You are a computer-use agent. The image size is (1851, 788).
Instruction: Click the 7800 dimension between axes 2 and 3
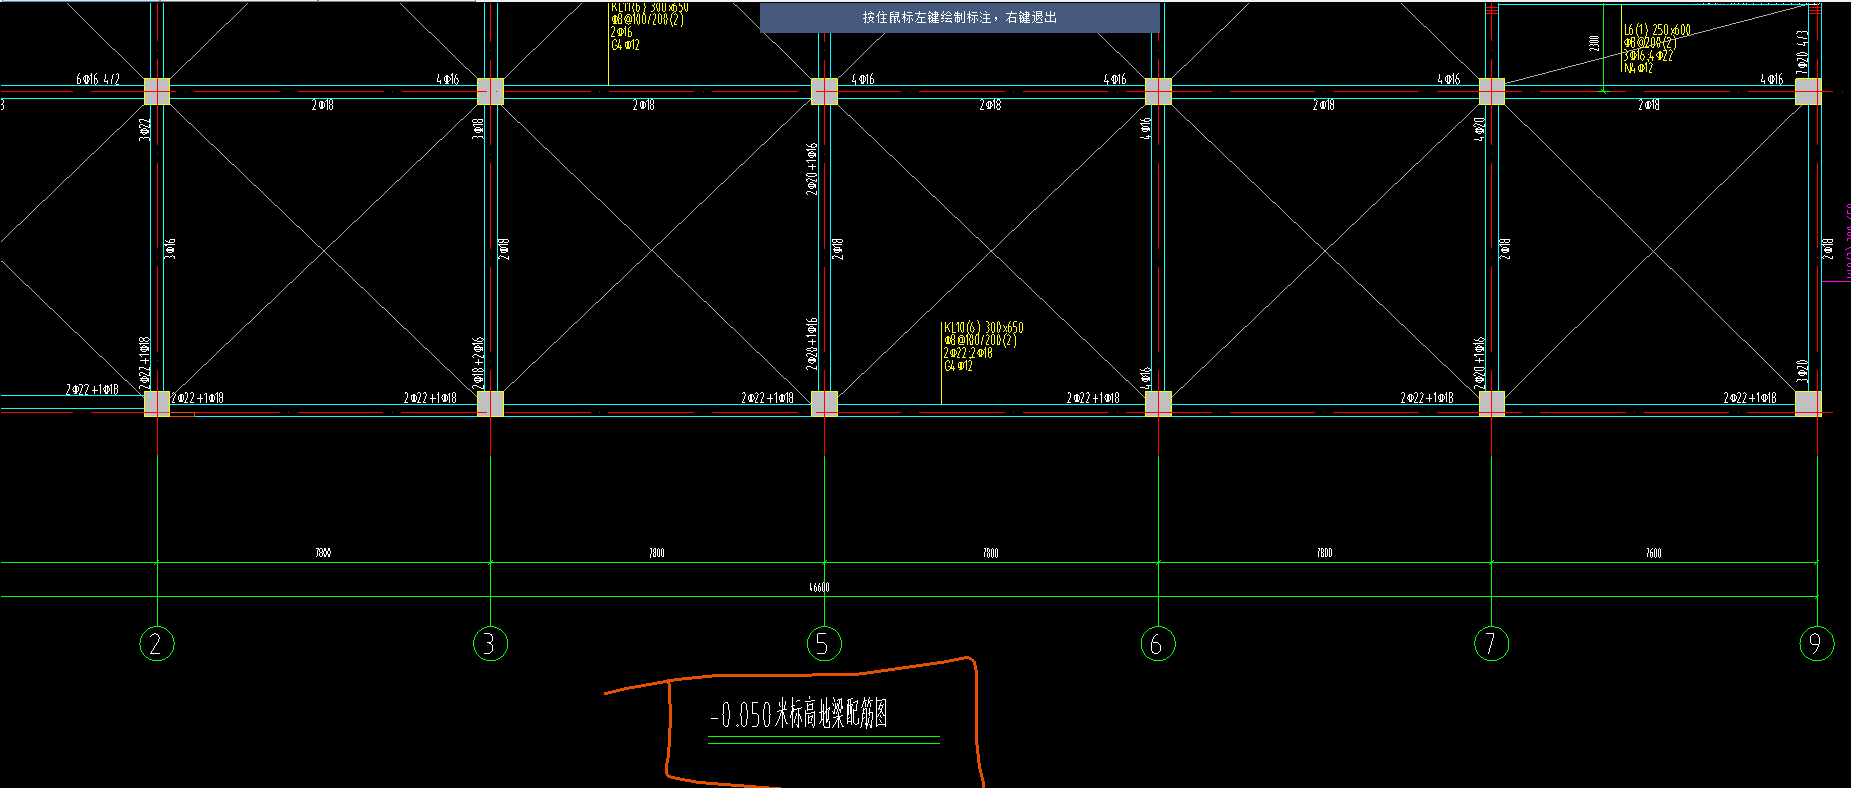[322, 553]
